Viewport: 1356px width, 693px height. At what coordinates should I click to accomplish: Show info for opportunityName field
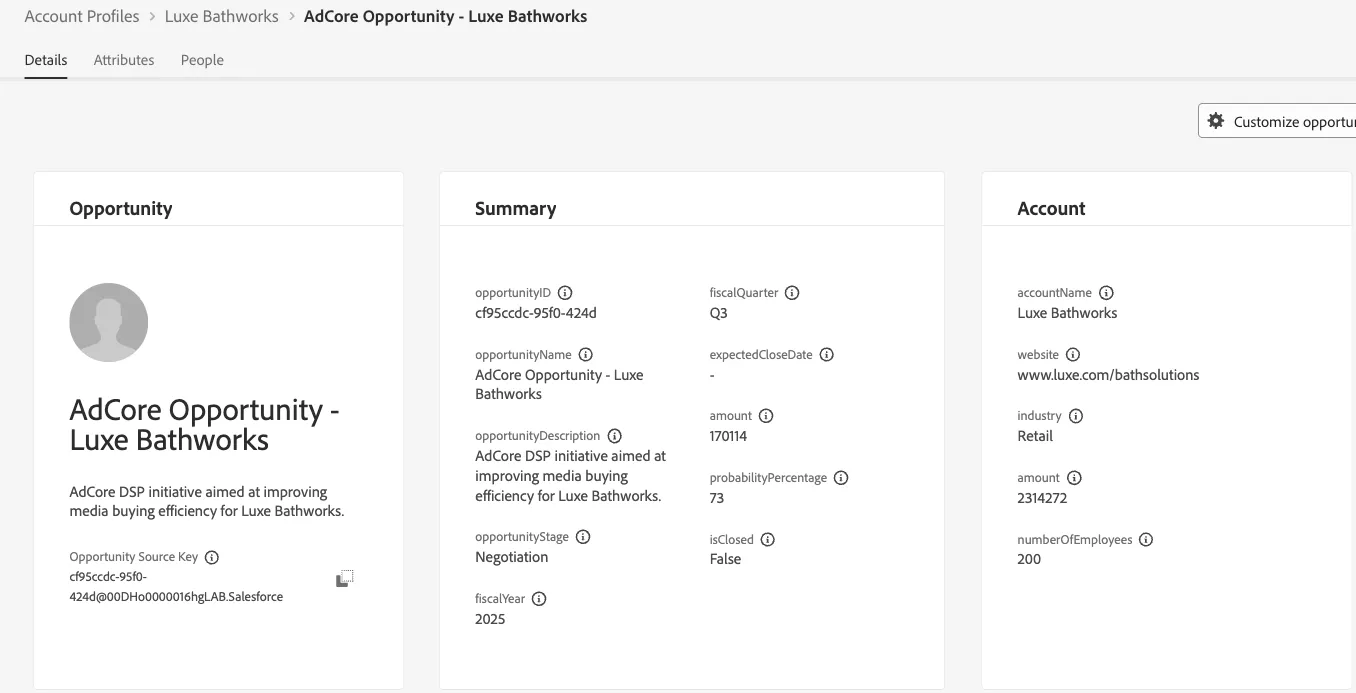586,355
